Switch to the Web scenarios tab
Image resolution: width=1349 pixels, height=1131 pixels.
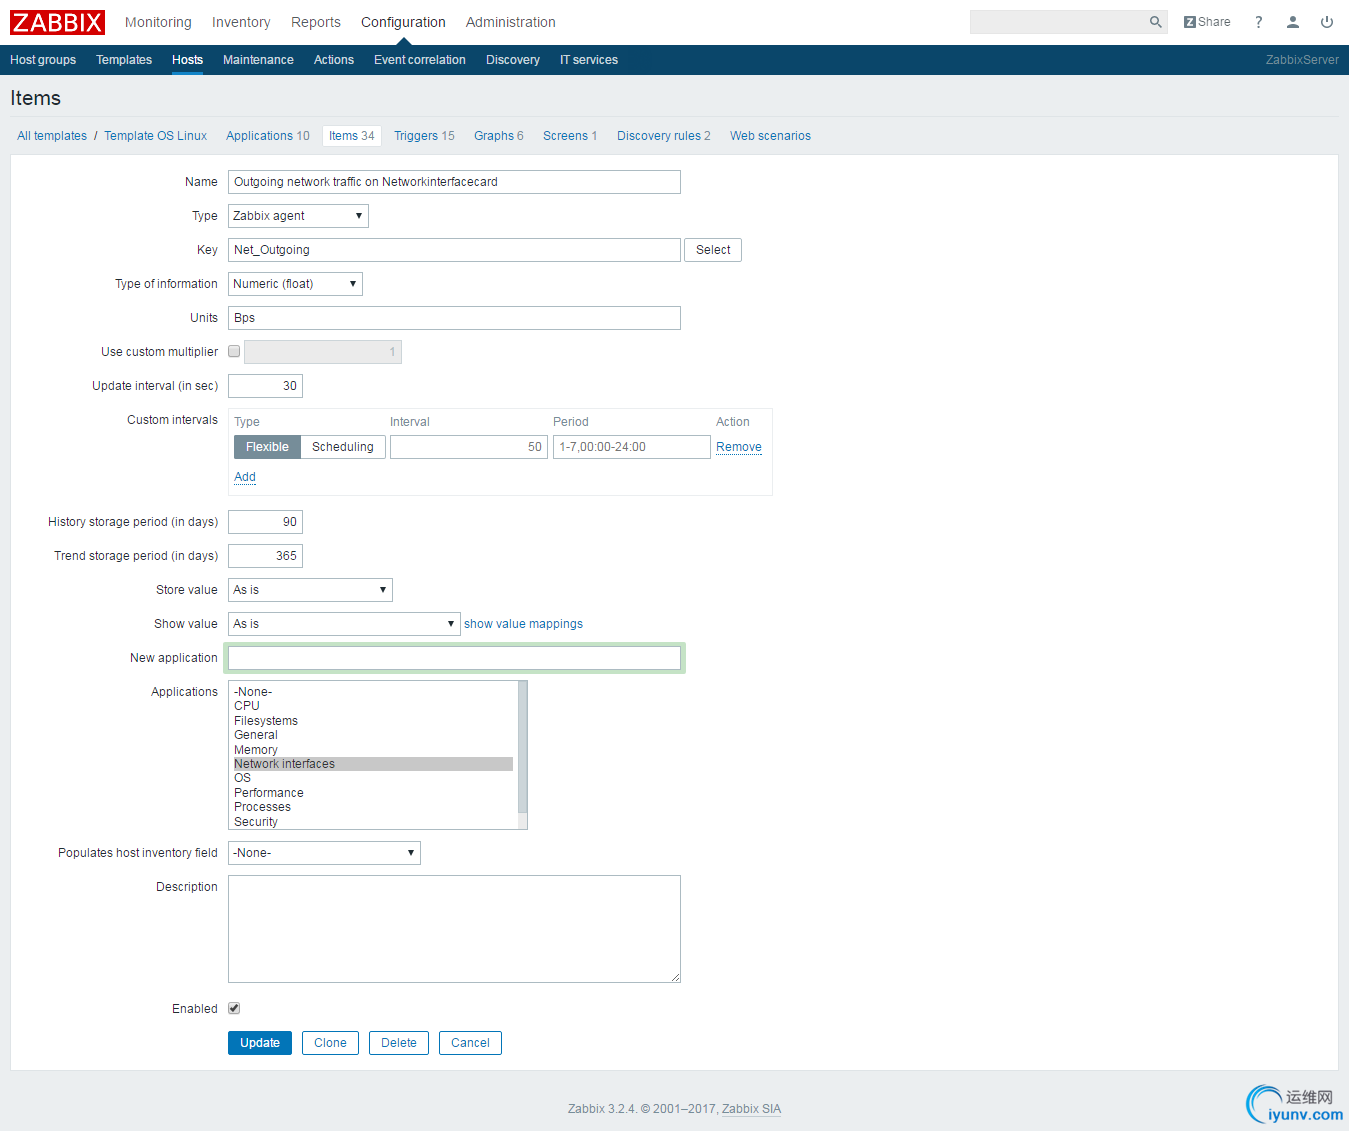click(770, 136)
